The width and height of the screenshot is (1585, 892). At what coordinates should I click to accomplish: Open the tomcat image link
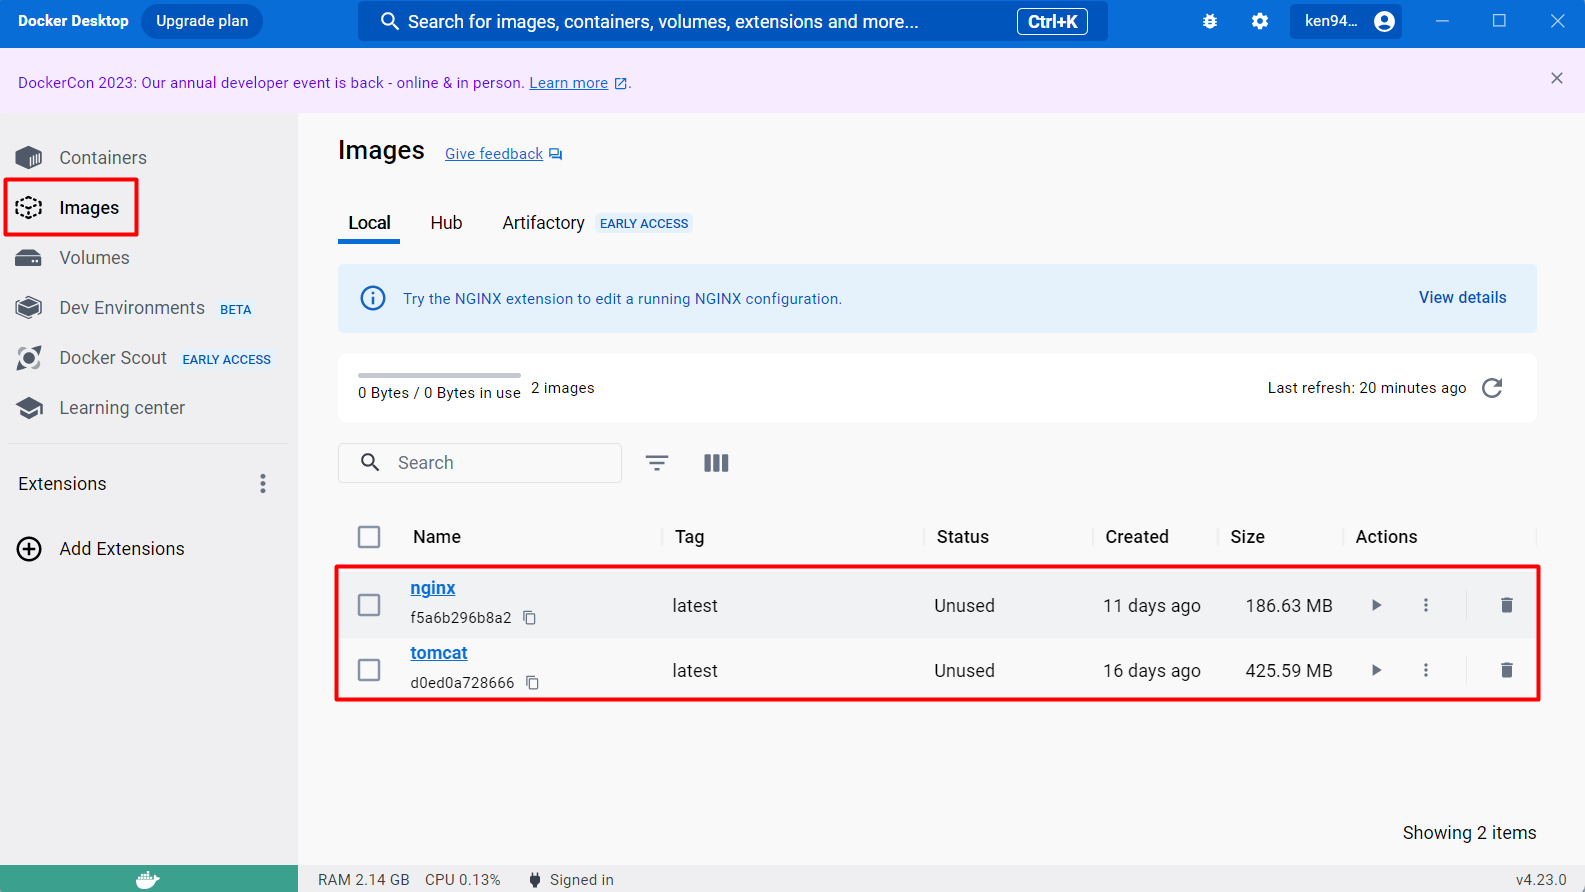(x=439, y=653)
